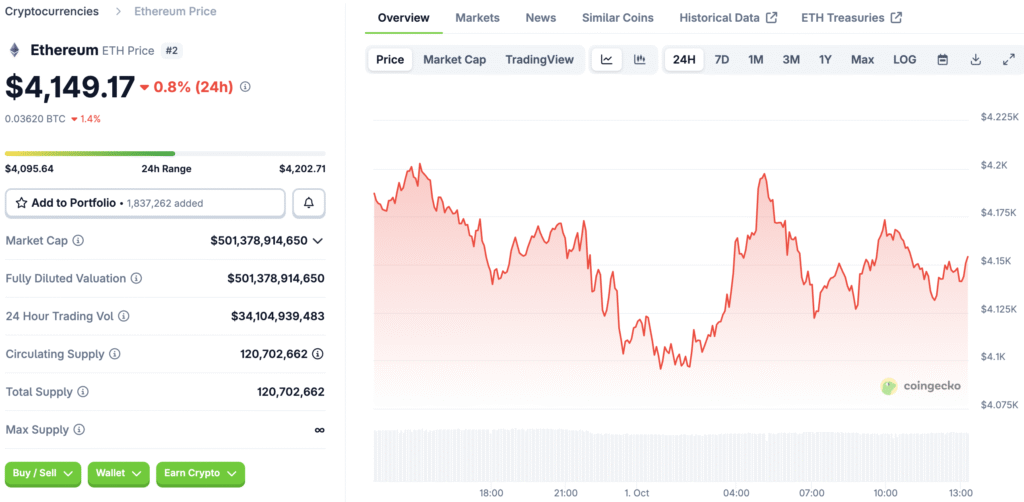1024x502 pixels.
Task: Select Market Cap chart mode
Action: [x=455, y=60]
